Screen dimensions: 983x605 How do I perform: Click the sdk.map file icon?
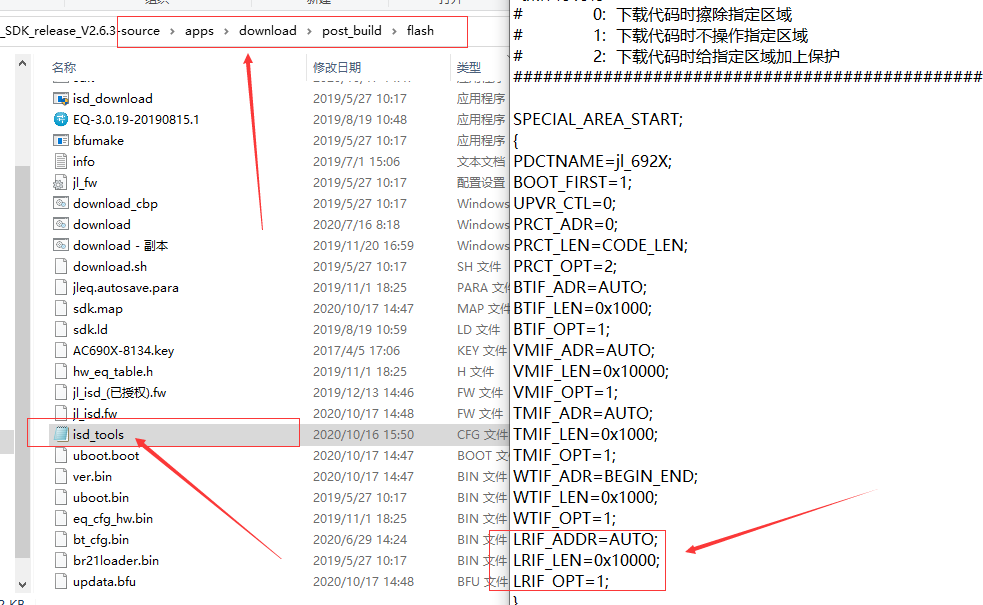click(61, 308)
